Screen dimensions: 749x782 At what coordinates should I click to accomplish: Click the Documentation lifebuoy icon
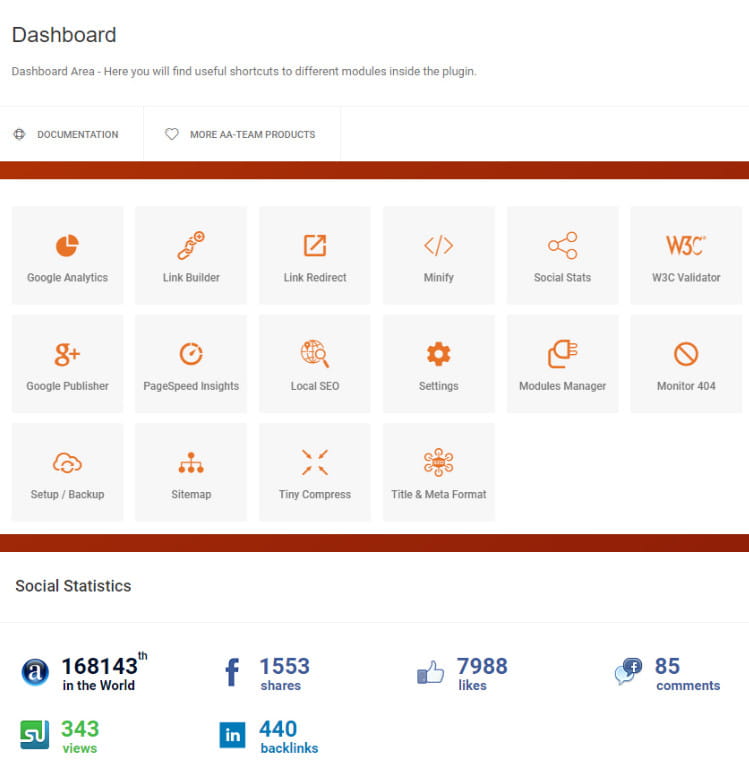[x=19, y=134]
